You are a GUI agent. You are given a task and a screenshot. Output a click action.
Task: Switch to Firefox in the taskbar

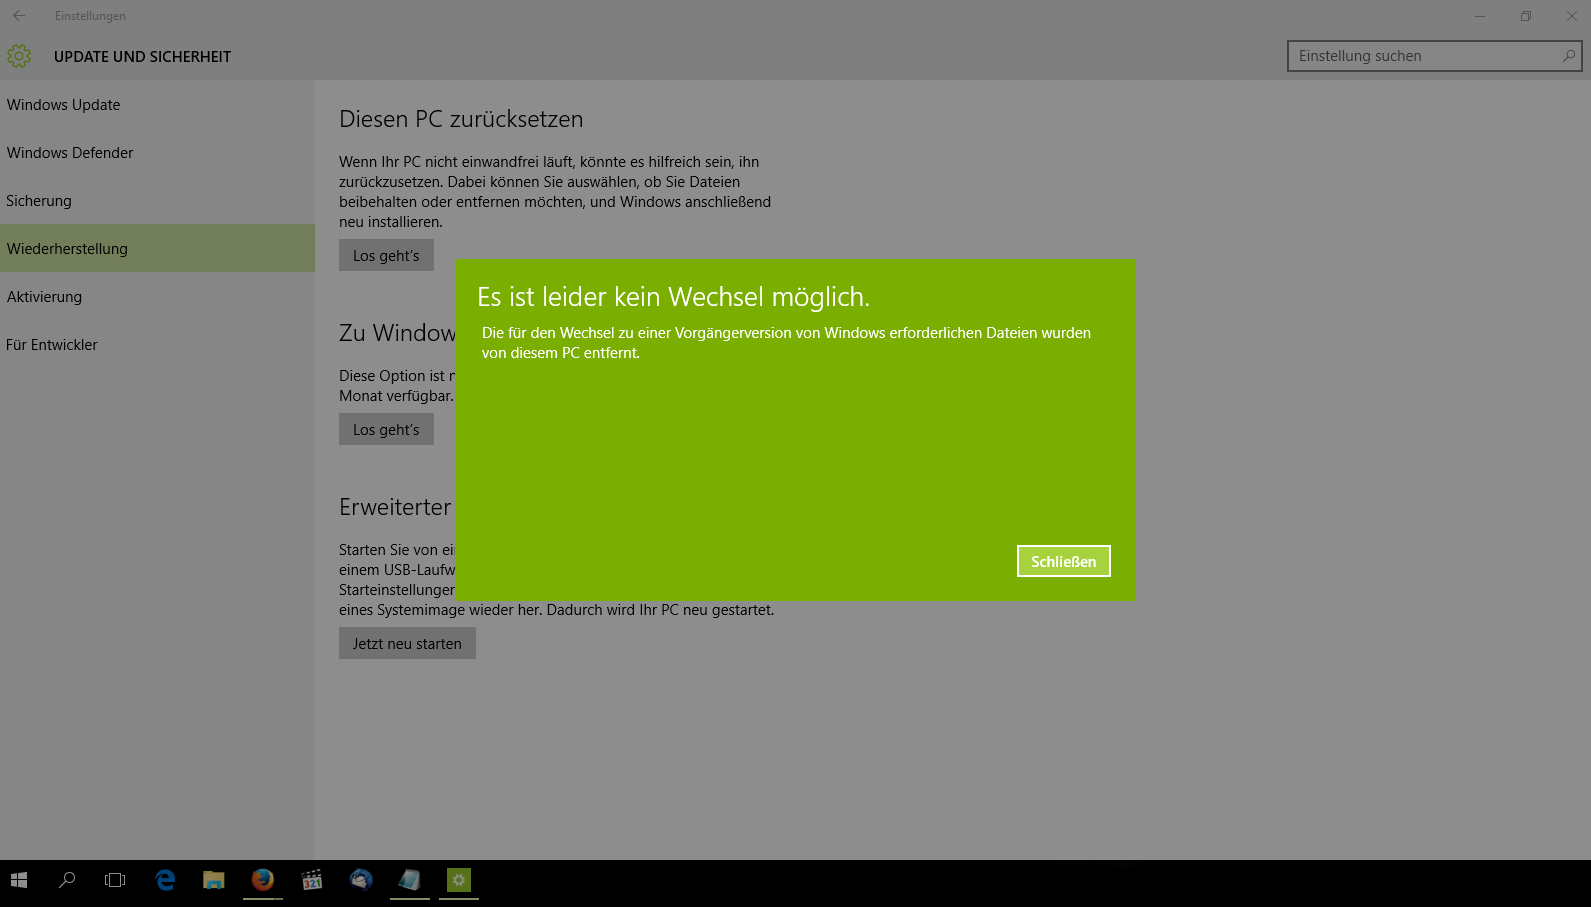tap(262, 880)
